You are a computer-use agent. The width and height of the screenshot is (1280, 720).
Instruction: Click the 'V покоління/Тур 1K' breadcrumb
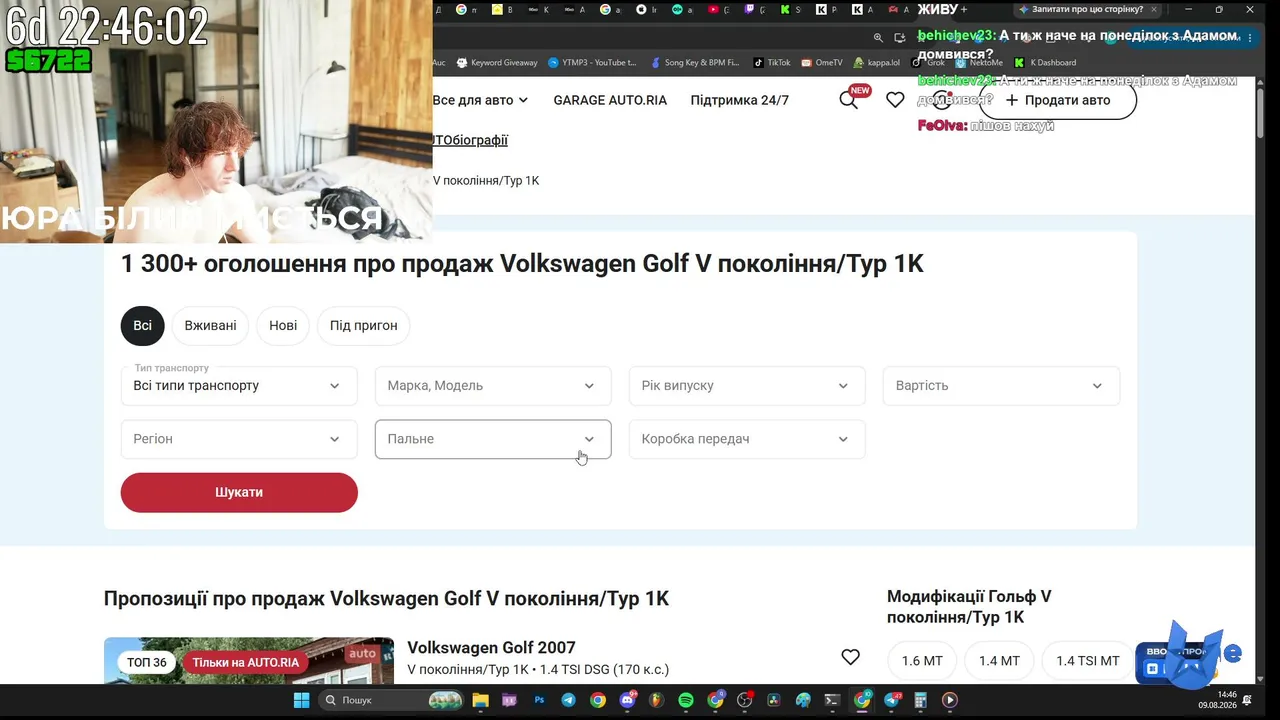tap(486, 181)
